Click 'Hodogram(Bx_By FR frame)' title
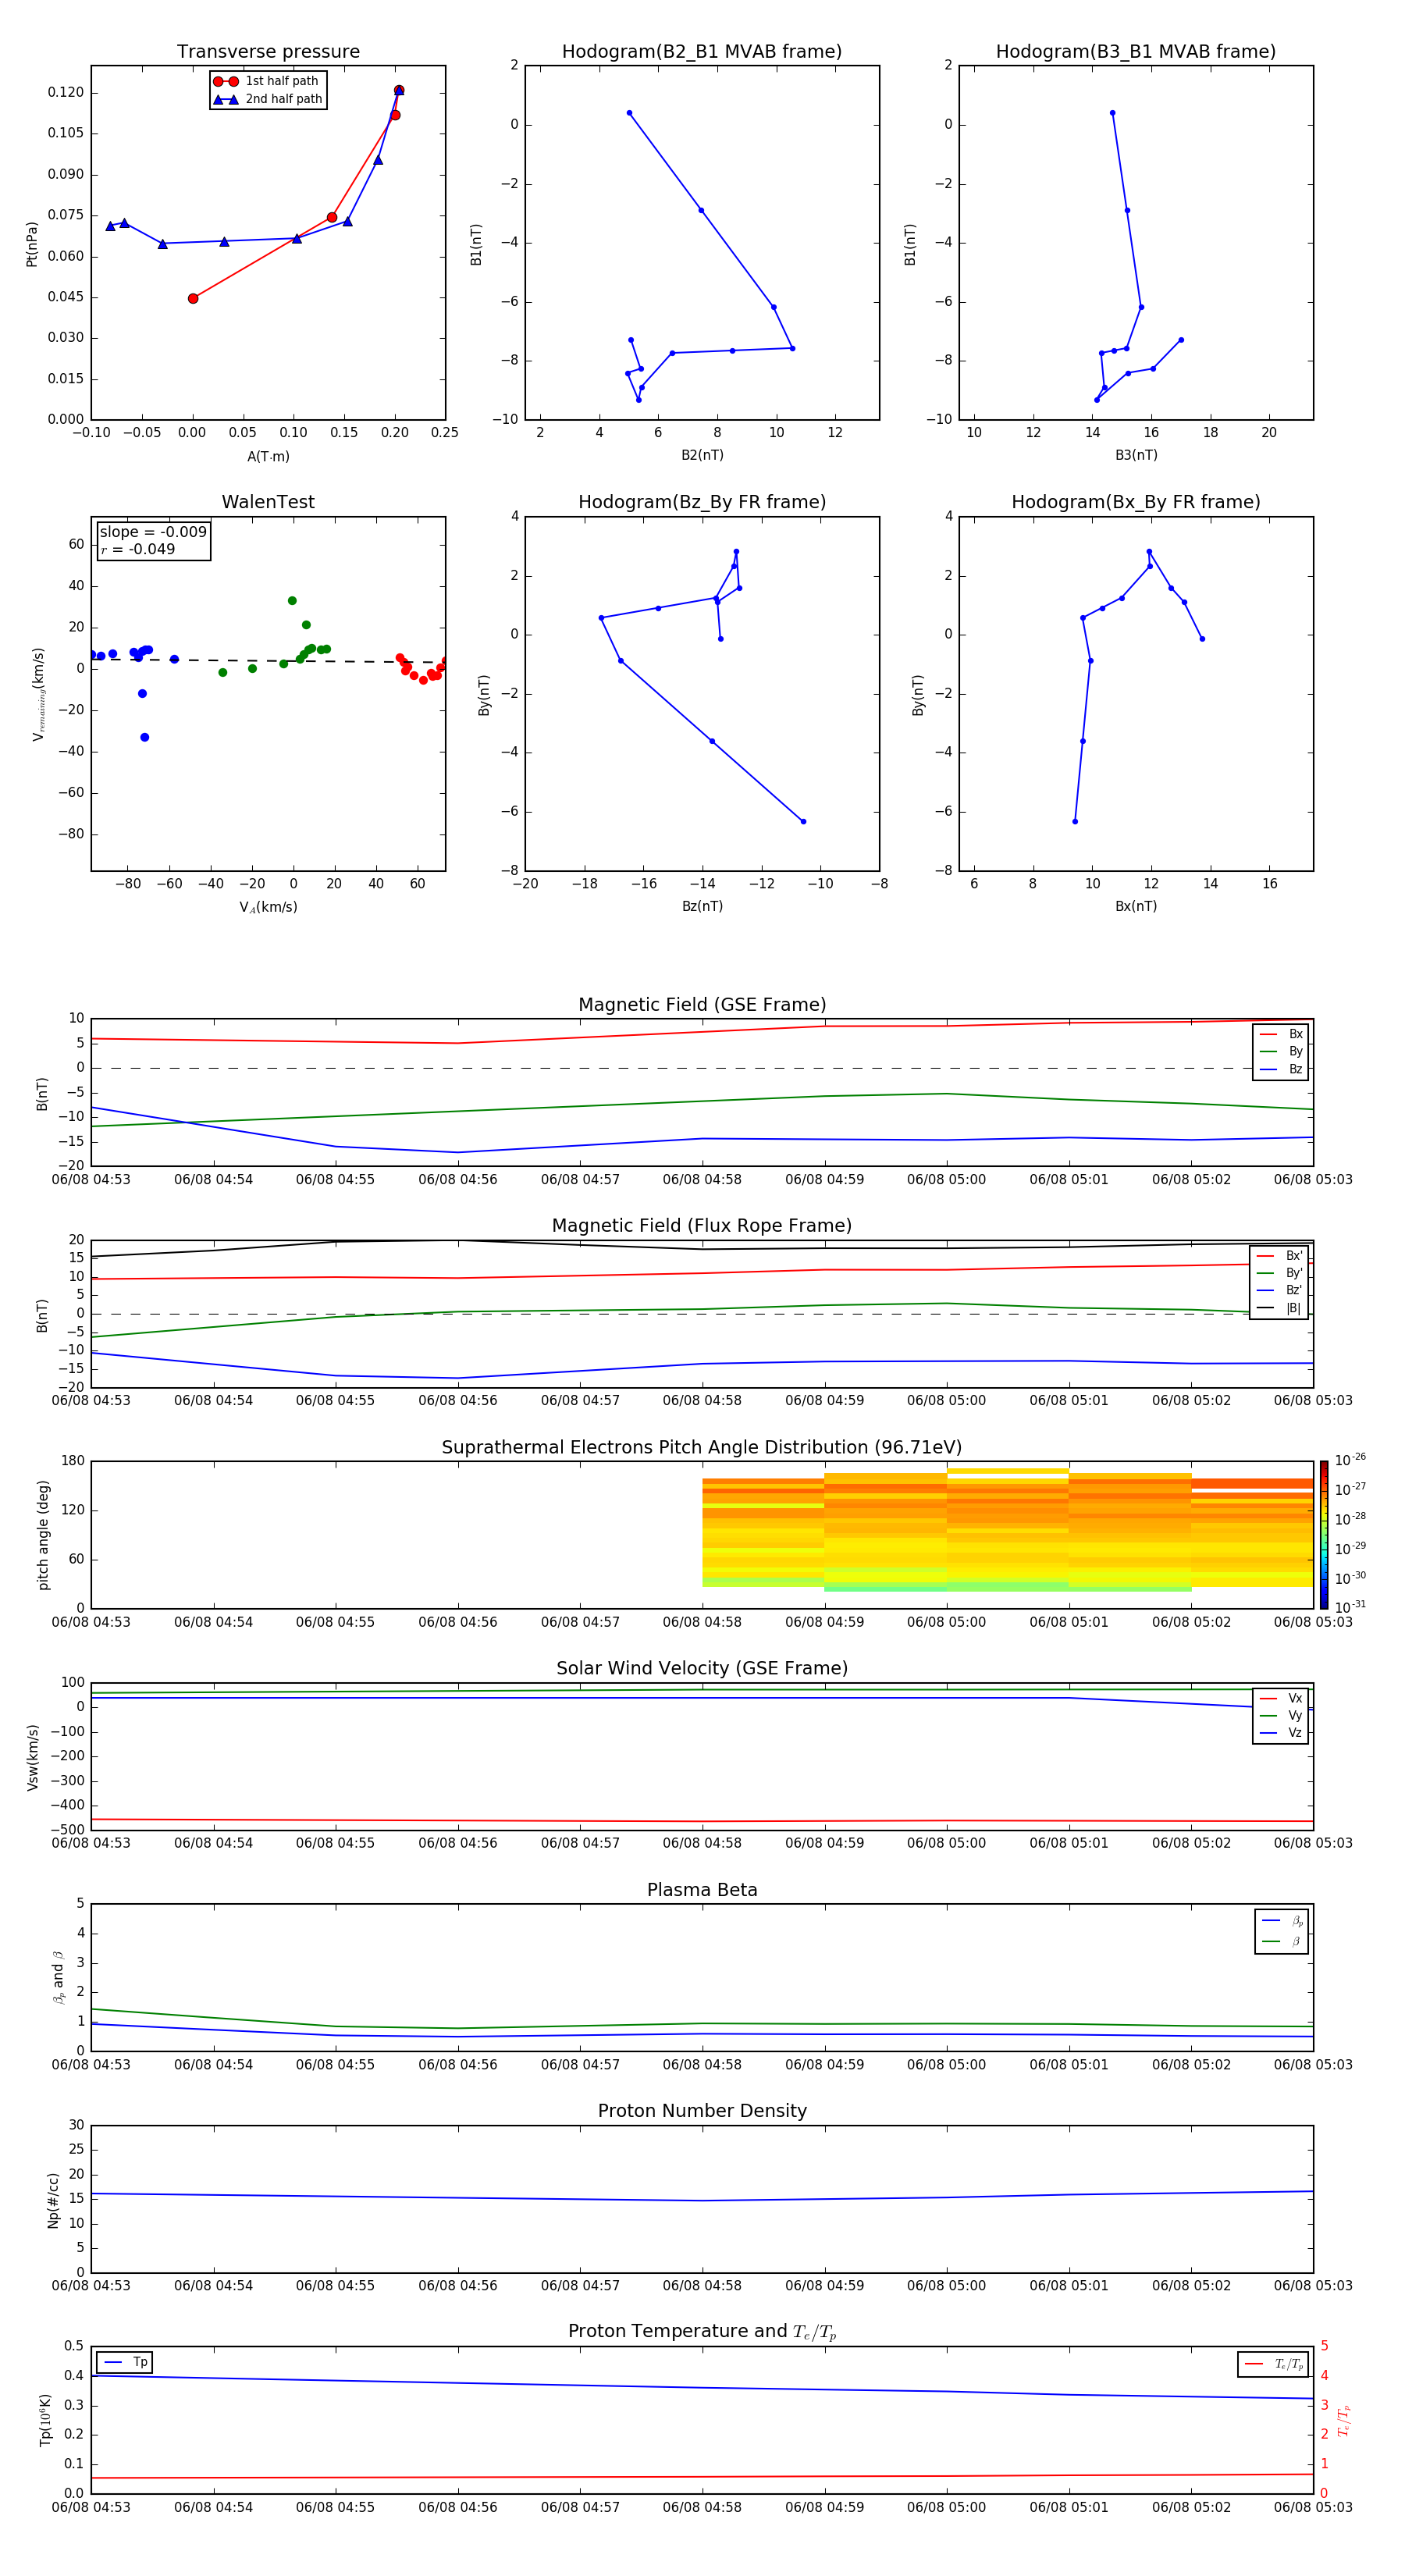This screenshot has height=2576, width=1405. 1136,502
